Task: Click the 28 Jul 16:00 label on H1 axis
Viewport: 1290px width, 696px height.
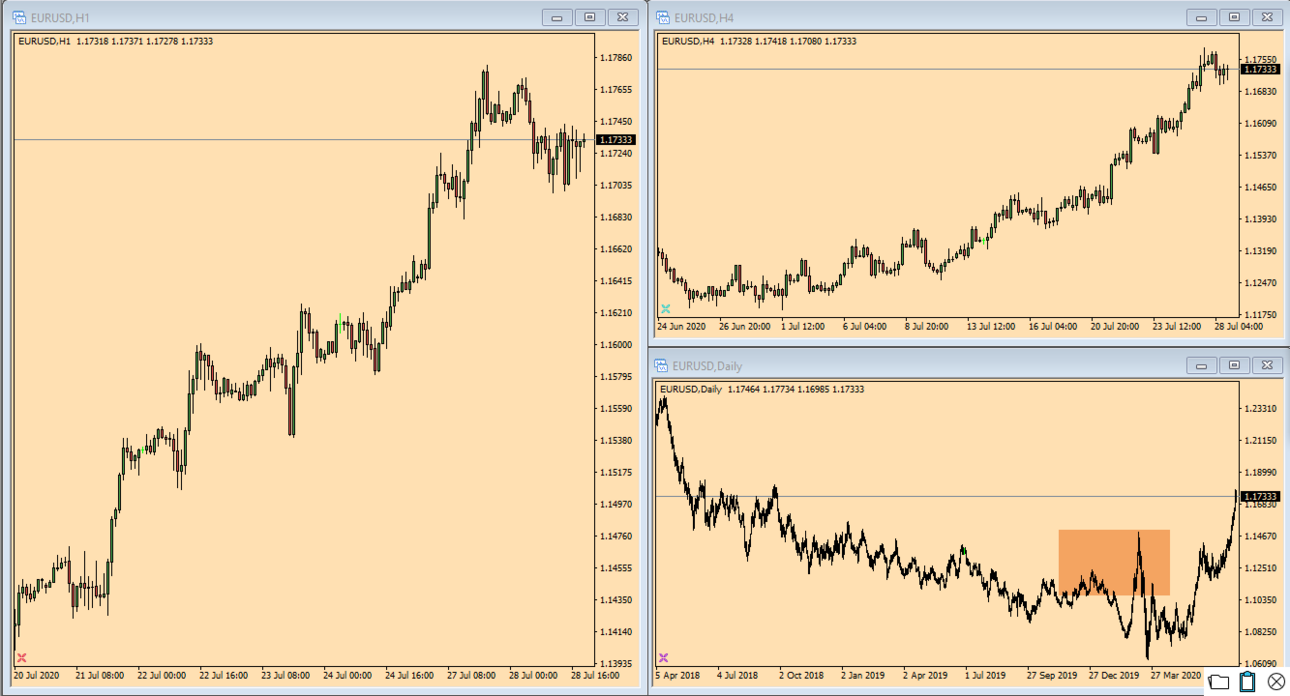Action: (x=596, y=676)
